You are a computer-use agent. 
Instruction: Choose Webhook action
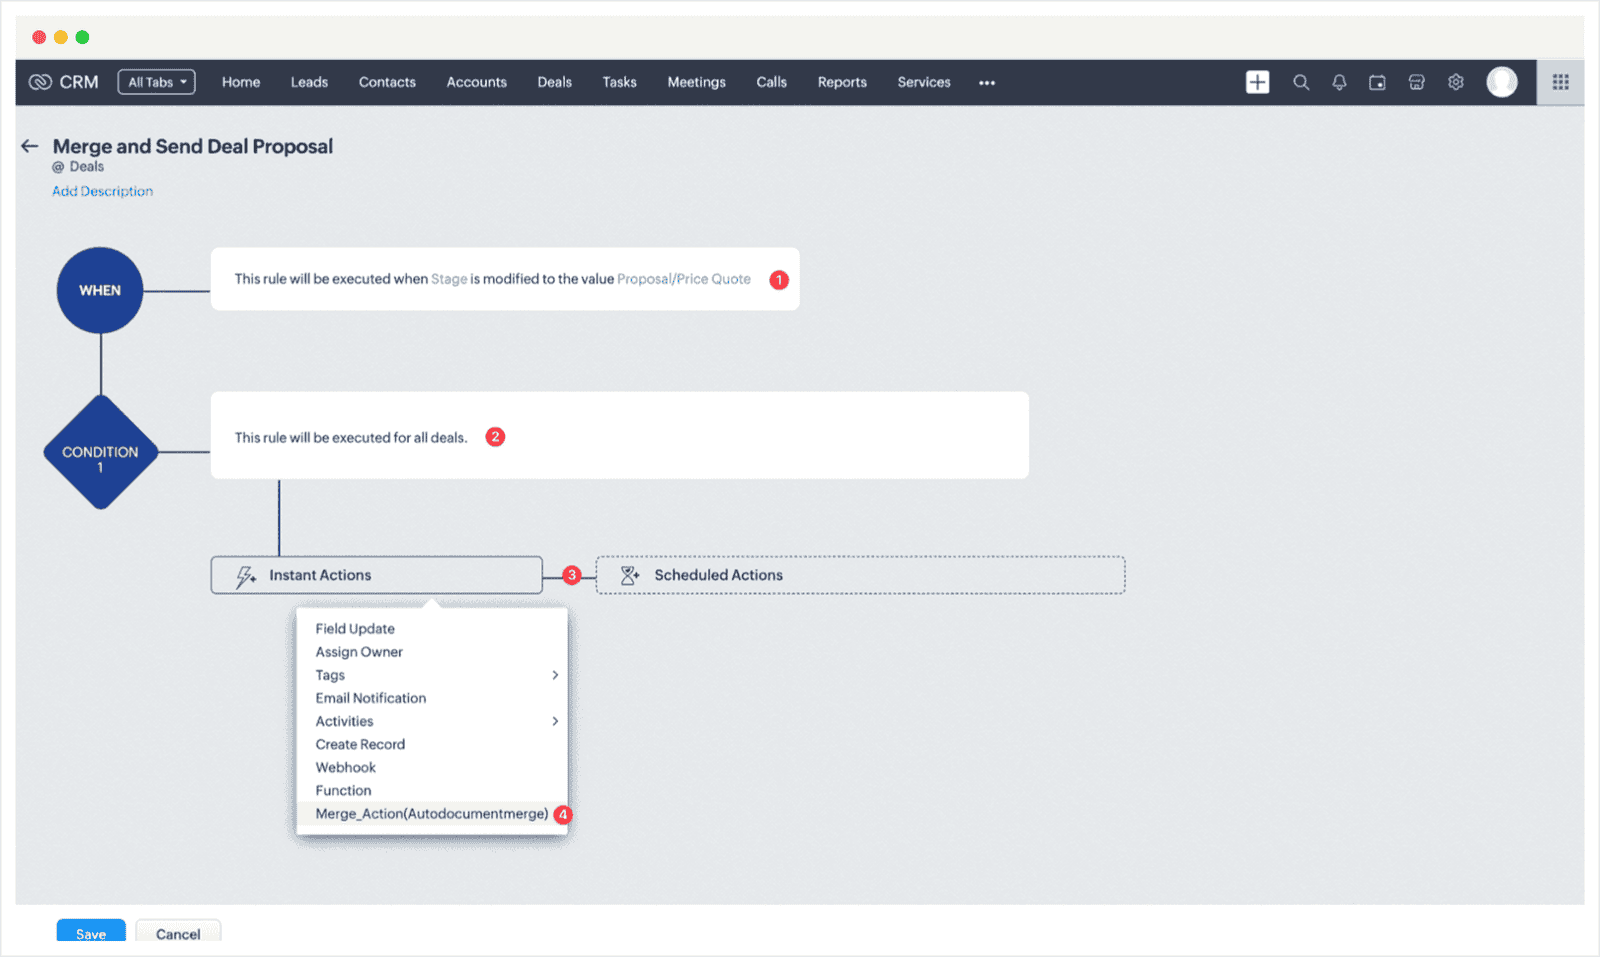coord(432,767)
